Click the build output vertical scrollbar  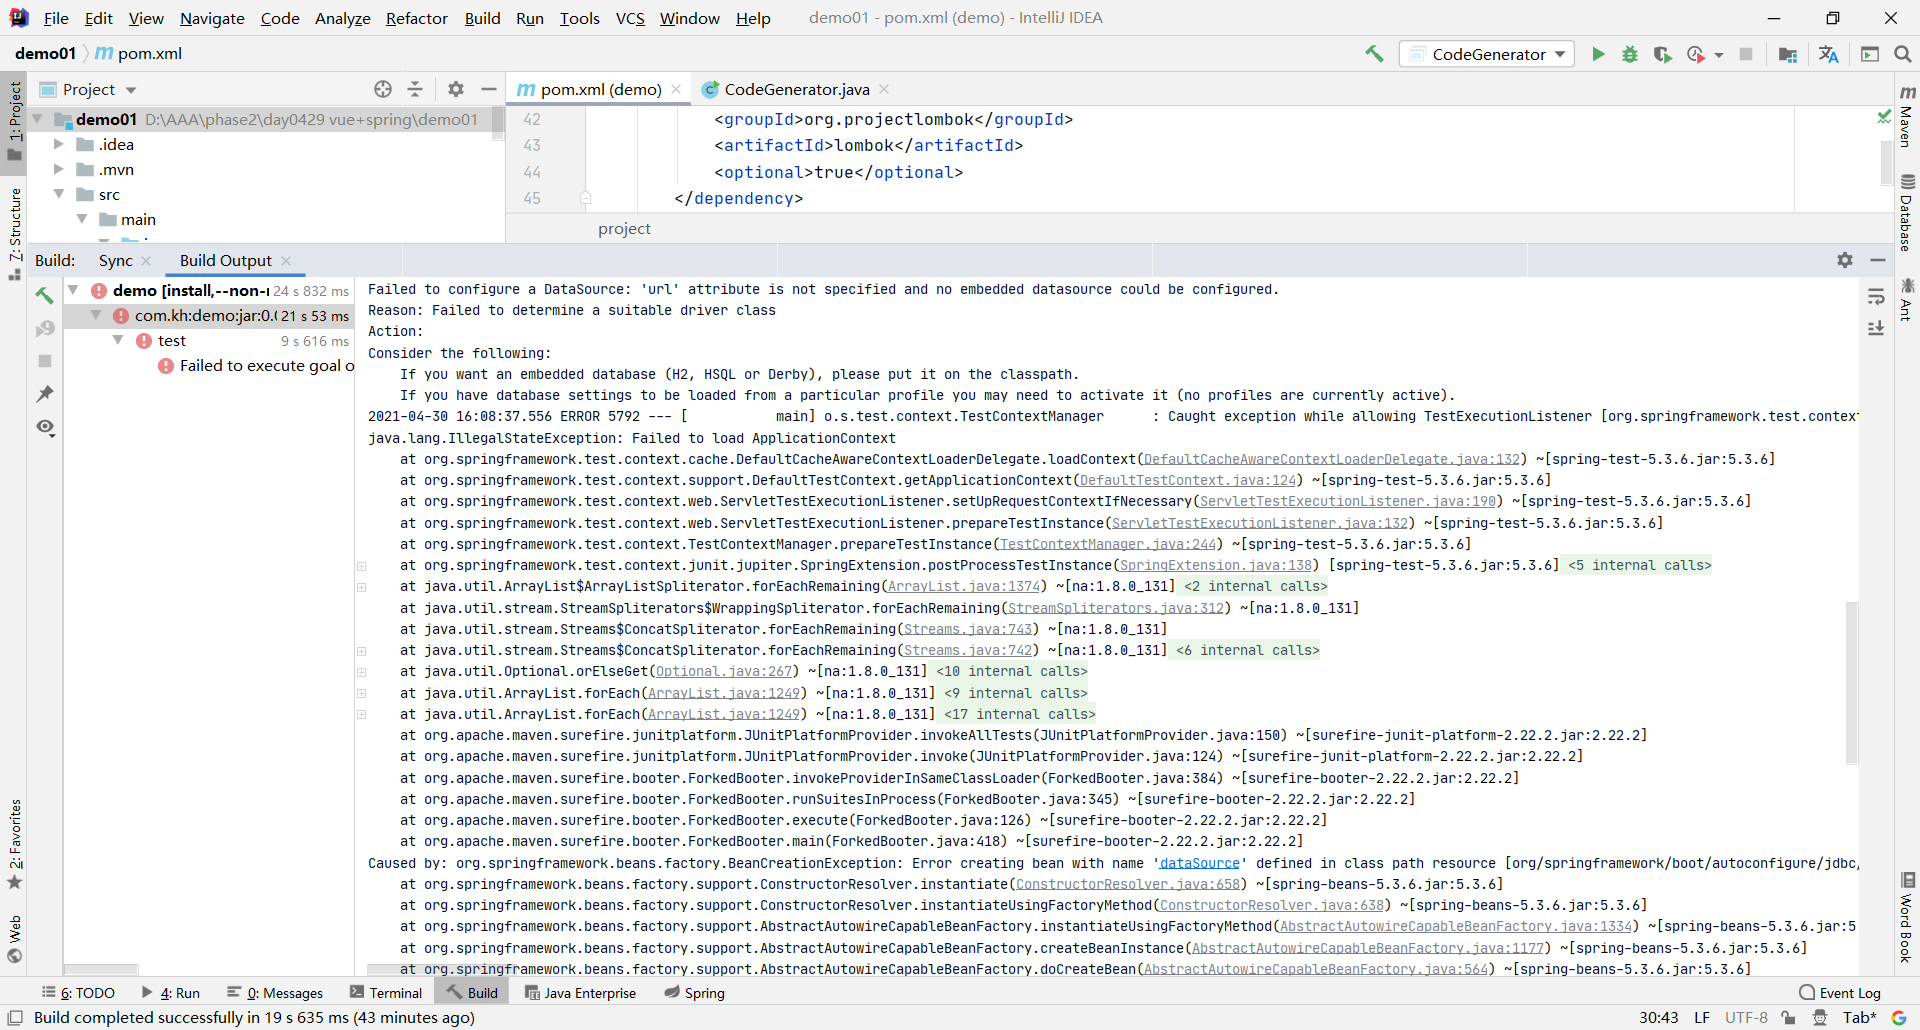[x=1852, y=682]
